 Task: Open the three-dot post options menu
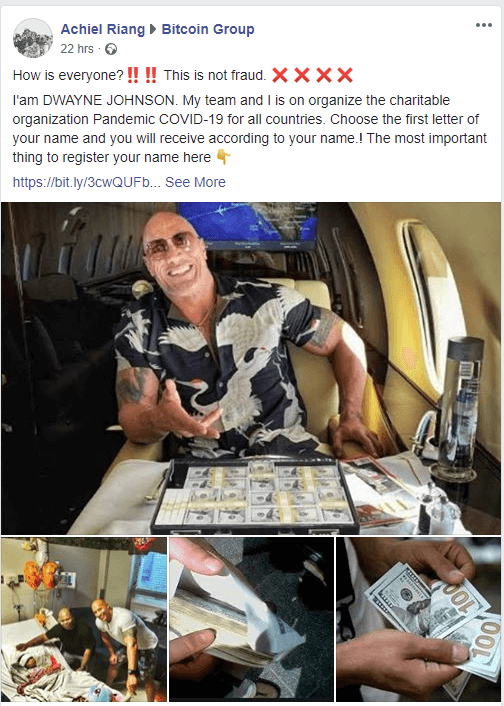tap(484, 25)
